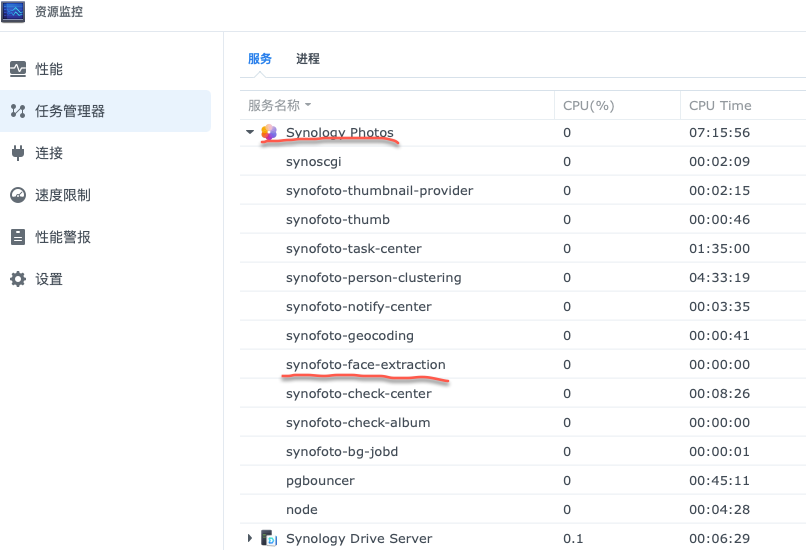The width and height of the screenshot is (806, 550).
Task: Click the 性能 performance chart icon
Action: 18,69
